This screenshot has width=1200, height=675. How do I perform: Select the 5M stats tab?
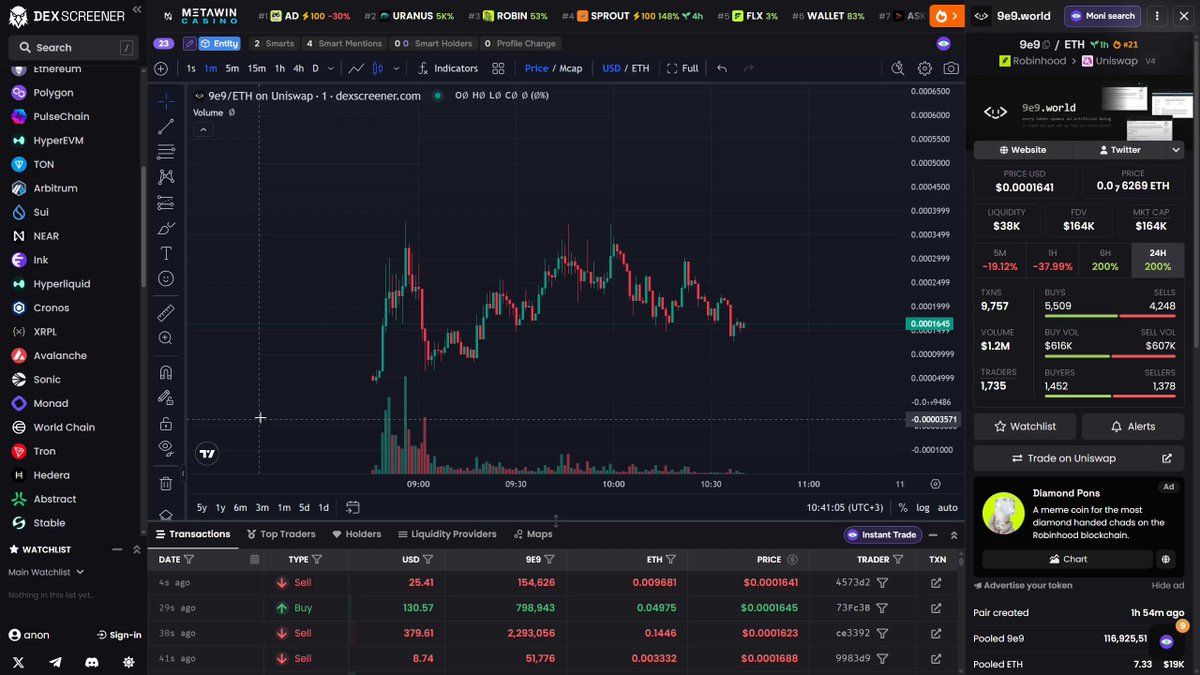click(x=1000, y=260)
